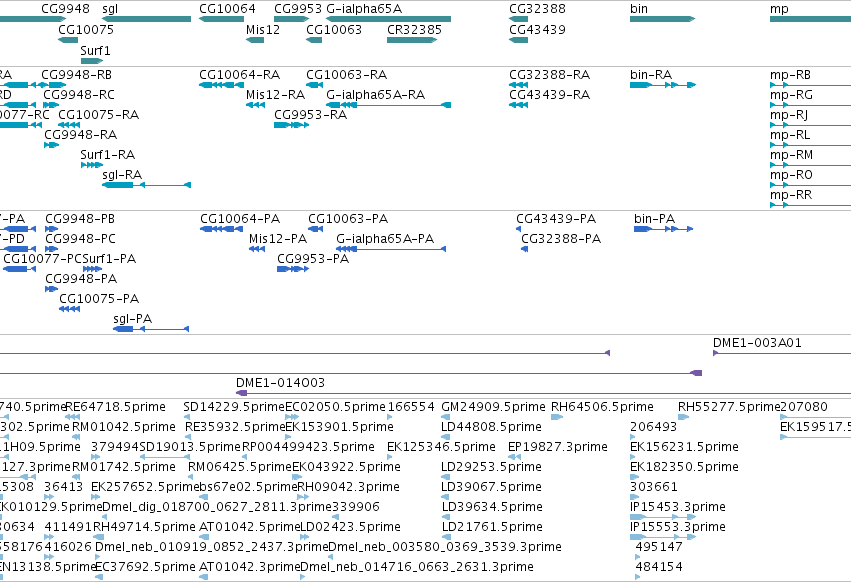
Task: Select the bin-PA protein glyph
Action: [663, 229]
